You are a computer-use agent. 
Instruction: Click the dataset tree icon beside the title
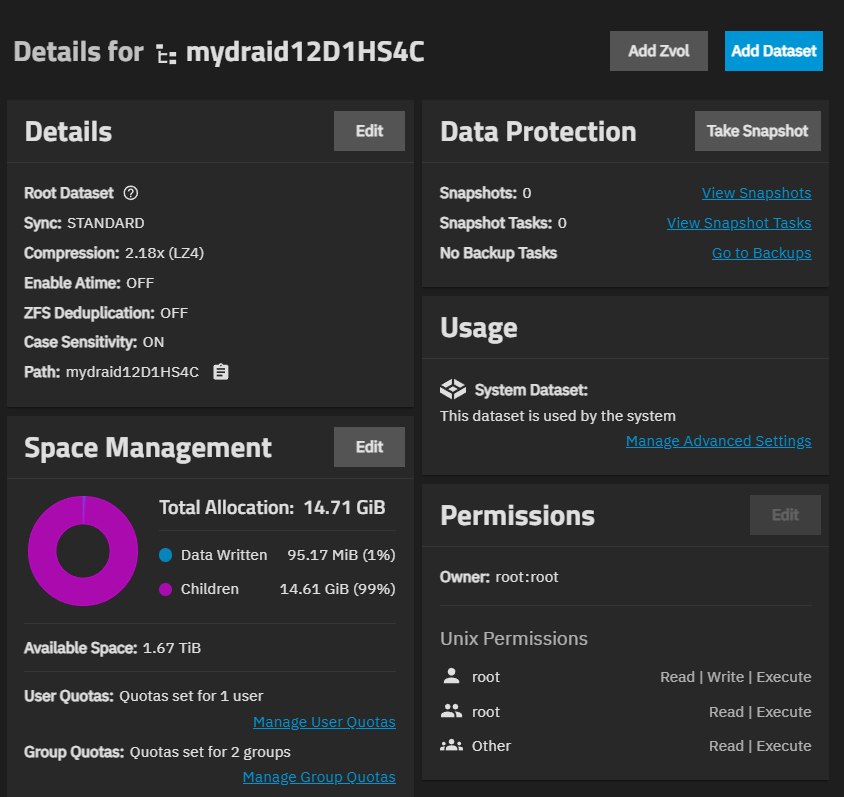pos(166,53)
